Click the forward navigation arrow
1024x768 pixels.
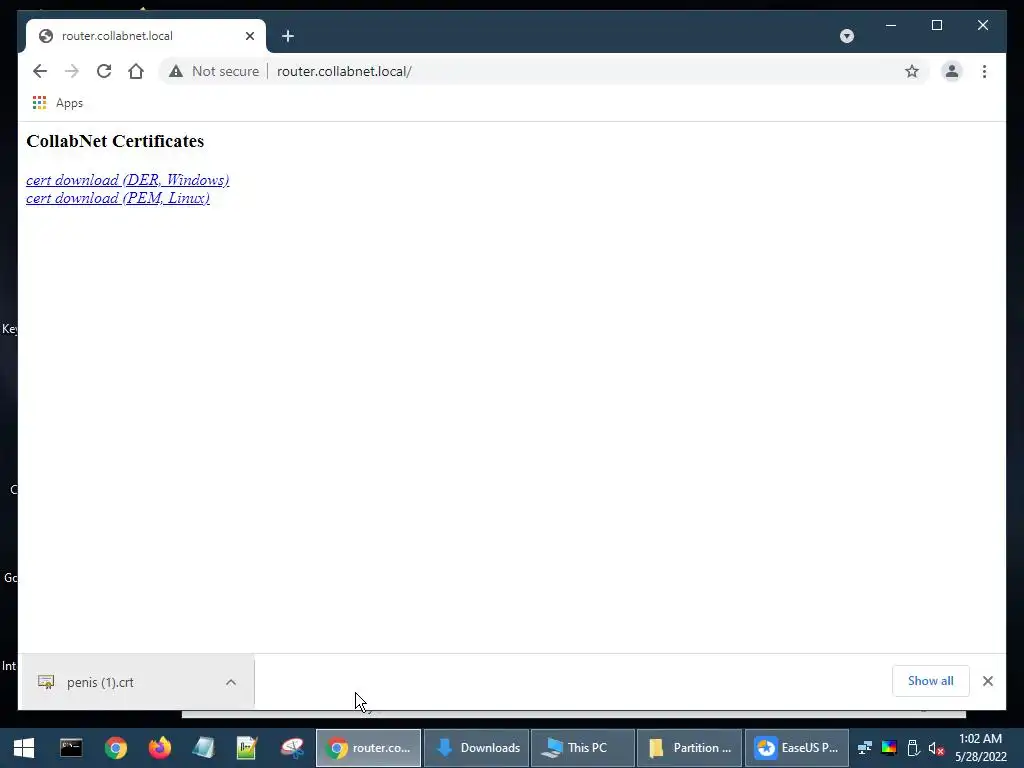tap(72, 71)
